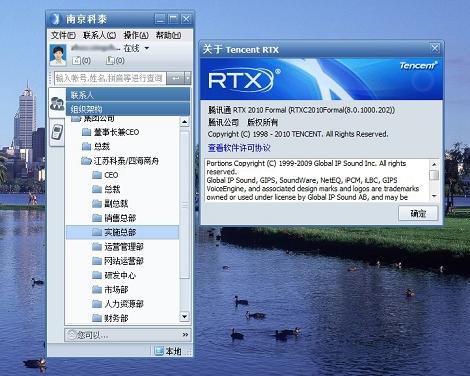Select the 网站运营部 folder
This screenshot has width=470, height=376.
(x=118, y=261)
